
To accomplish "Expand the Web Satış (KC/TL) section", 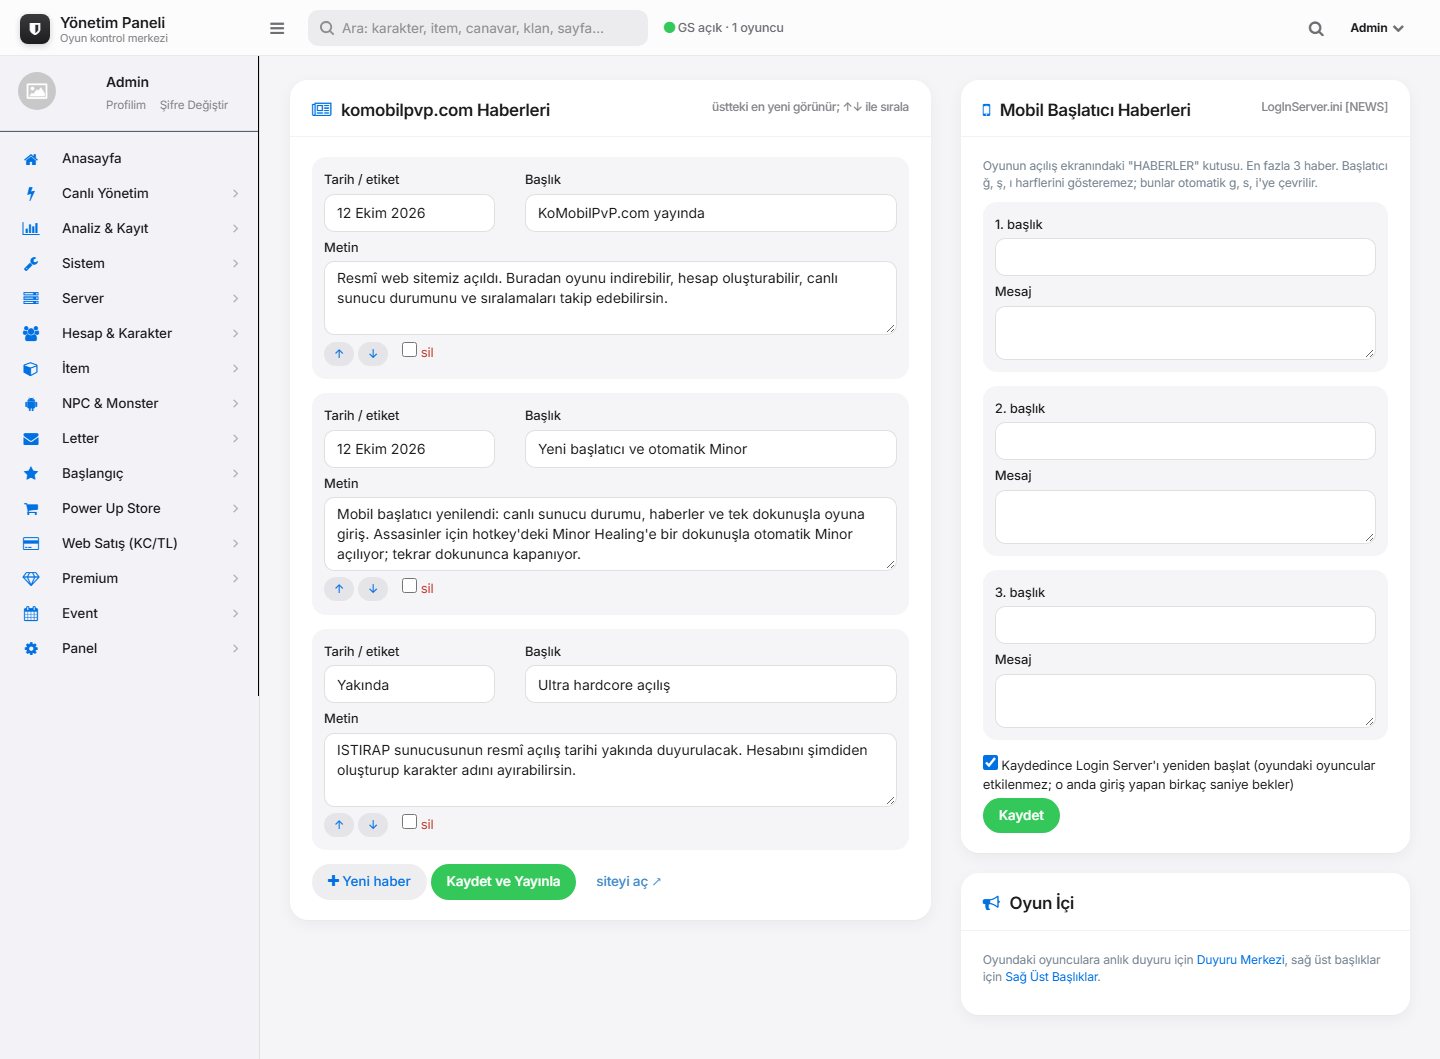I will tap(130, 544).
